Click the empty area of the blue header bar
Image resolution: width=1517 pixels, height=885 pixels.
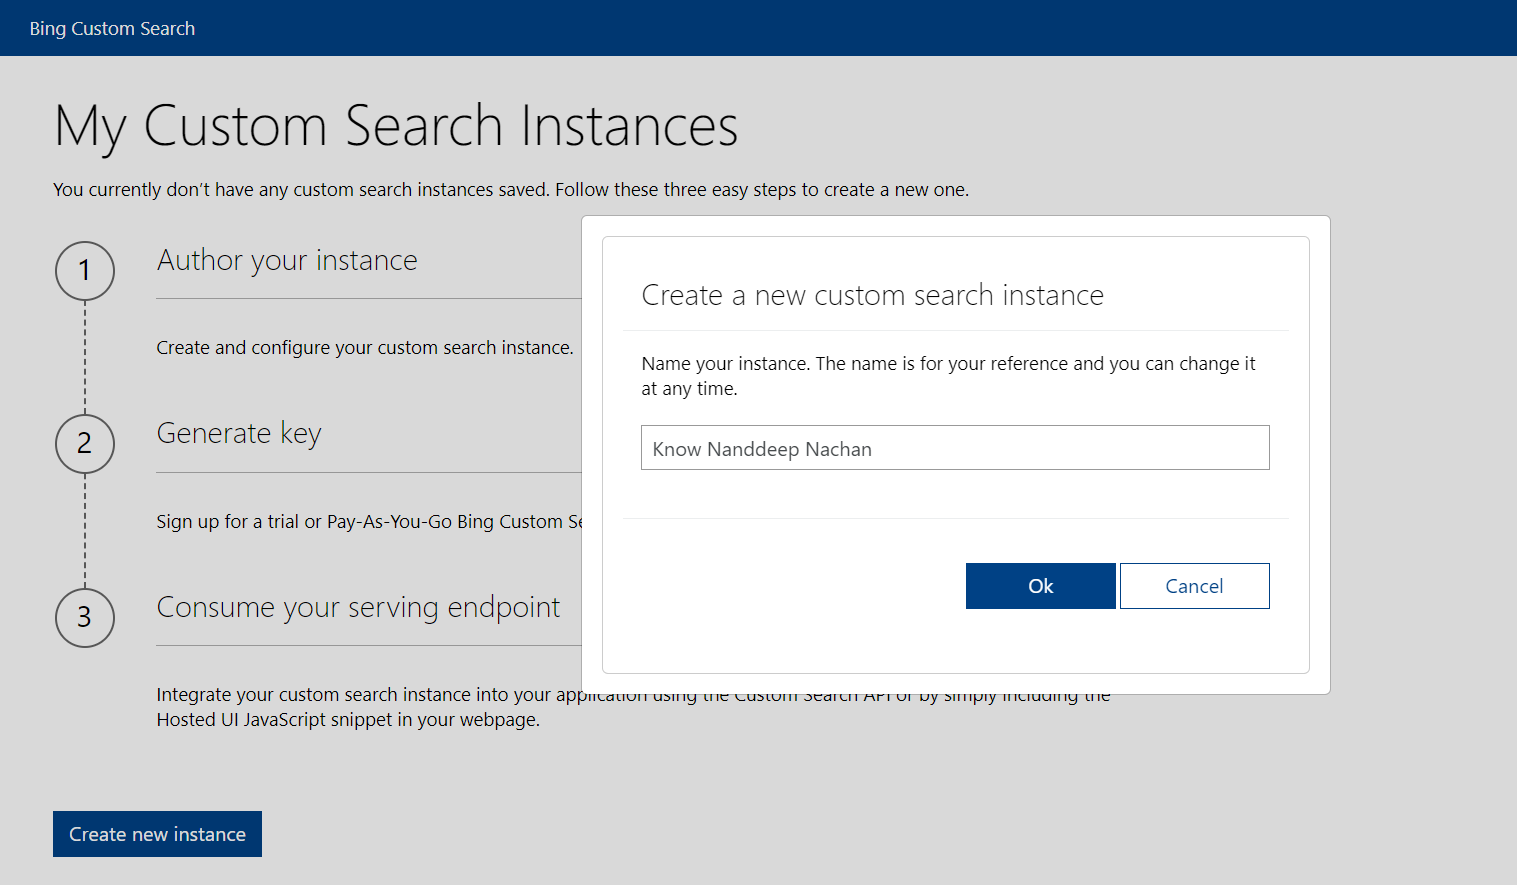coord(850,28)
